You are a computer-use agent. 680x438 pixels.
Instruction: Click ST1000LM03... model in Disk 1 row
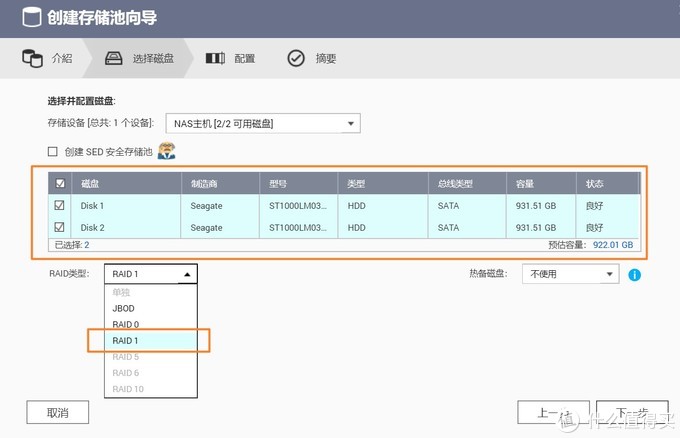coord(298,206)
